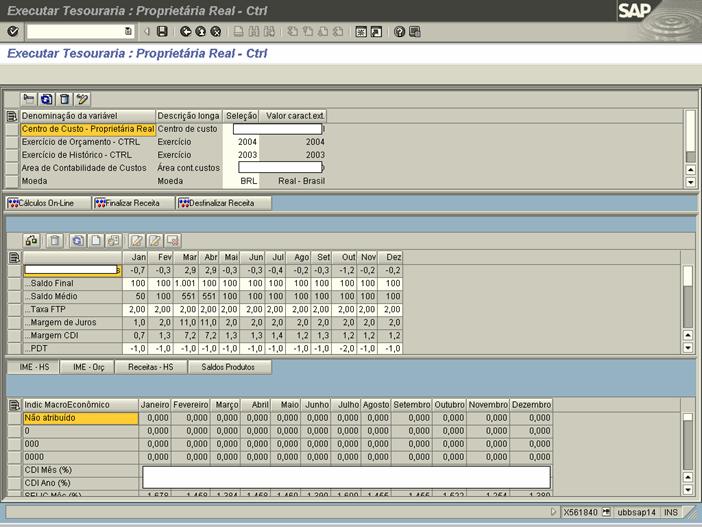Click the status bar expand triangle
Image resolution: width=702 pixels, height=527 pixels.
553,512
